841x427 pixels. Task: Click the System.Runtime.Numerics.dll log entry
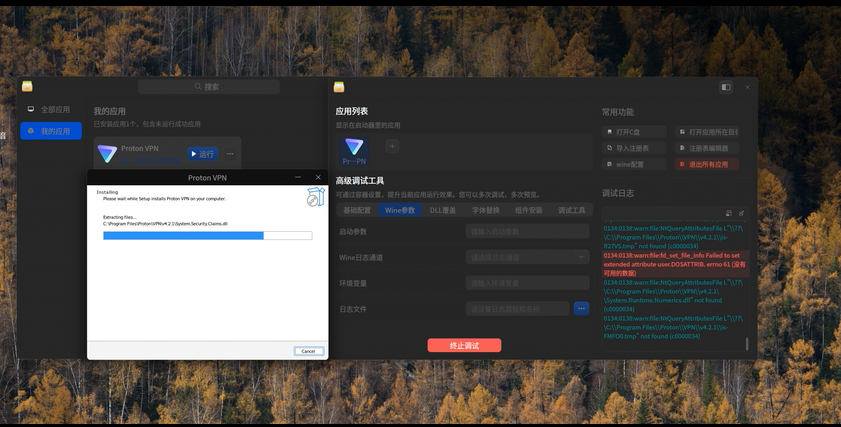pos(674,296)
